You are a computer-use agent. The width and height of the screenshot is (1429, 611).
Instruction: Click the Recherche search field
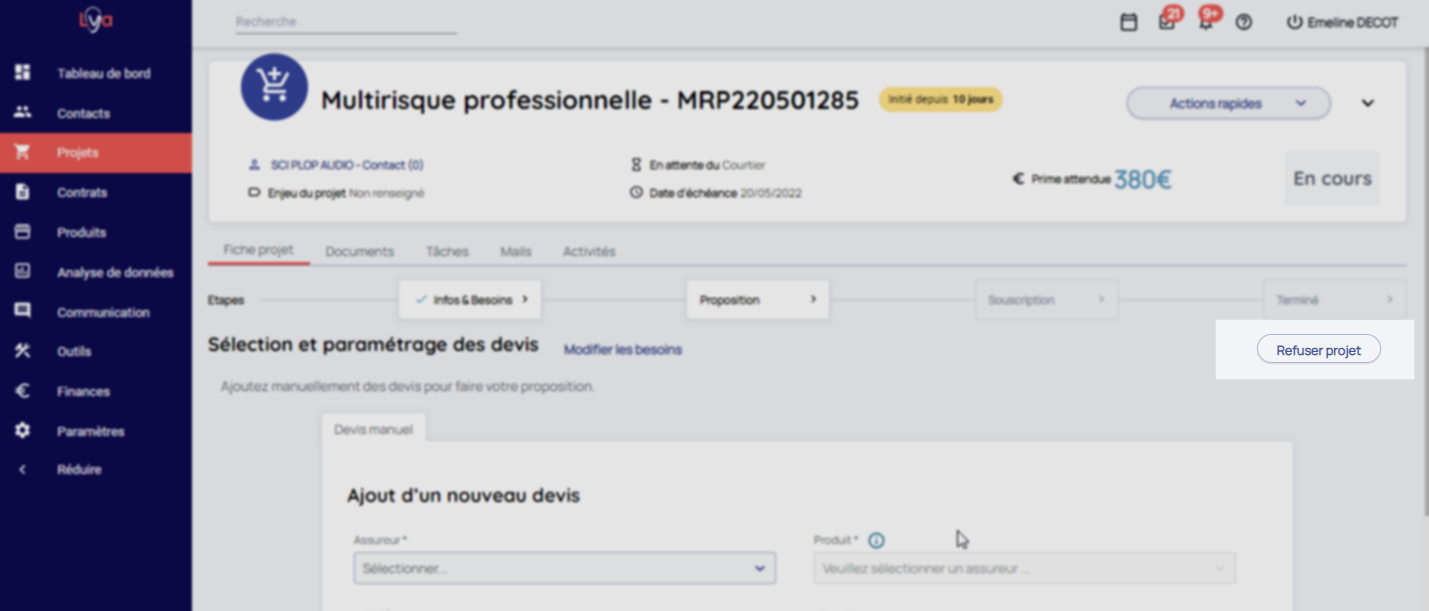[x=345, y=22]
